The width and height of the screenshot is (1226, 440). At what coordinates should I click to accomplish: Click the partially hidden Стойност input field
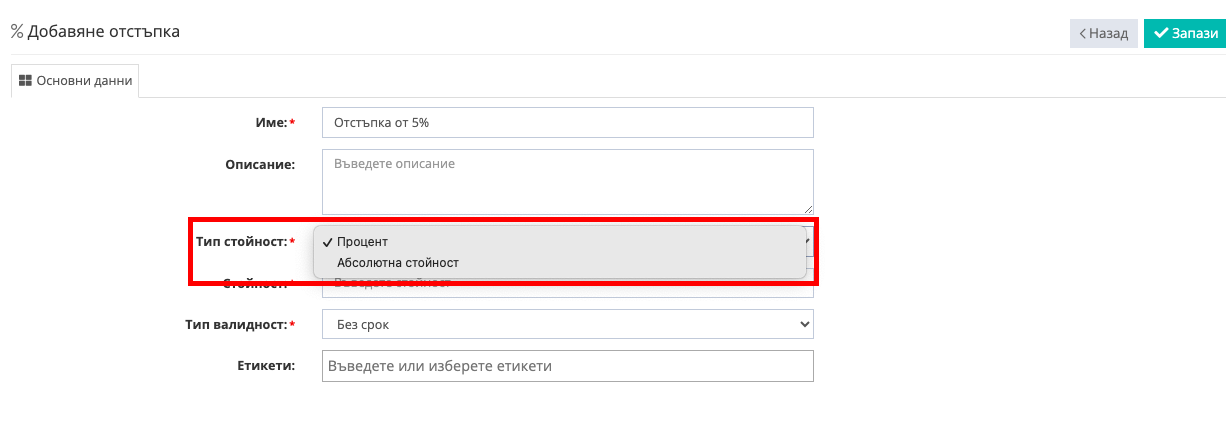click(567, 286)
